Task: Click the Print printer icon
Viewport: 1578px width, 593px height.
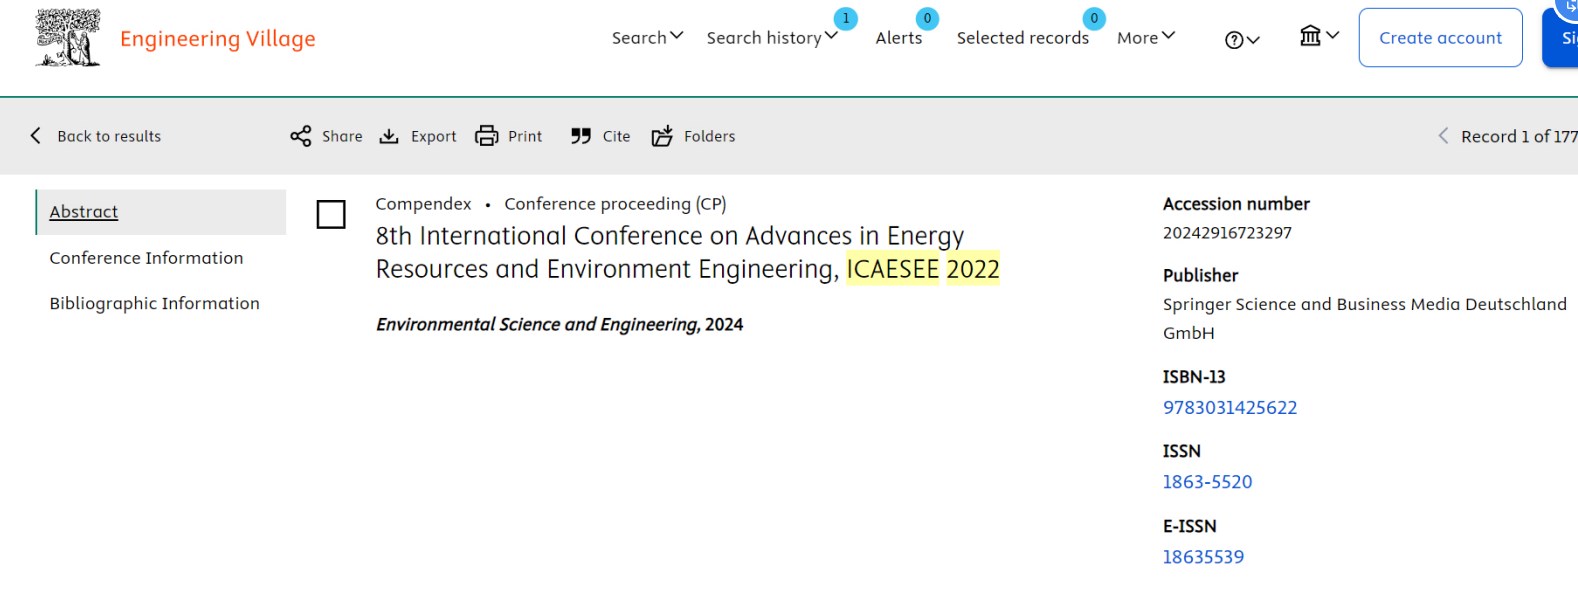Action: pyautogui.click(x=486, y=136)
